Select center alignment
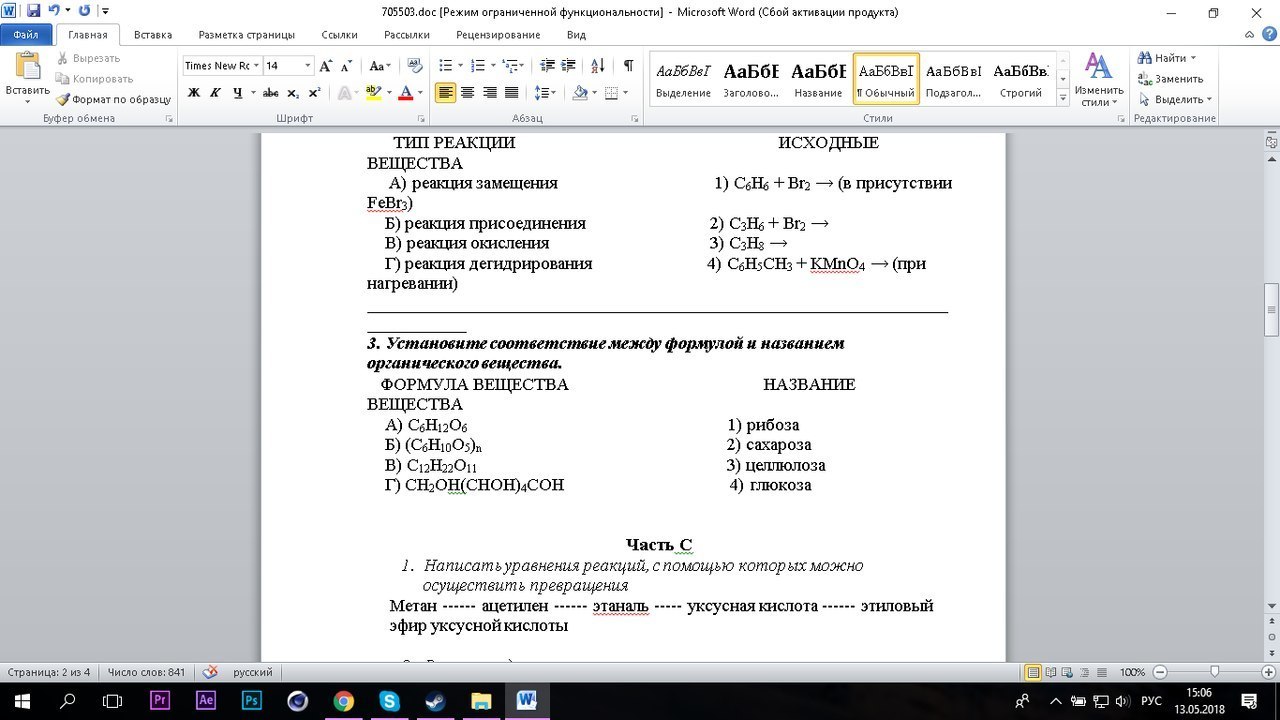Screen dimensions: 1280x720 (468, 93)
